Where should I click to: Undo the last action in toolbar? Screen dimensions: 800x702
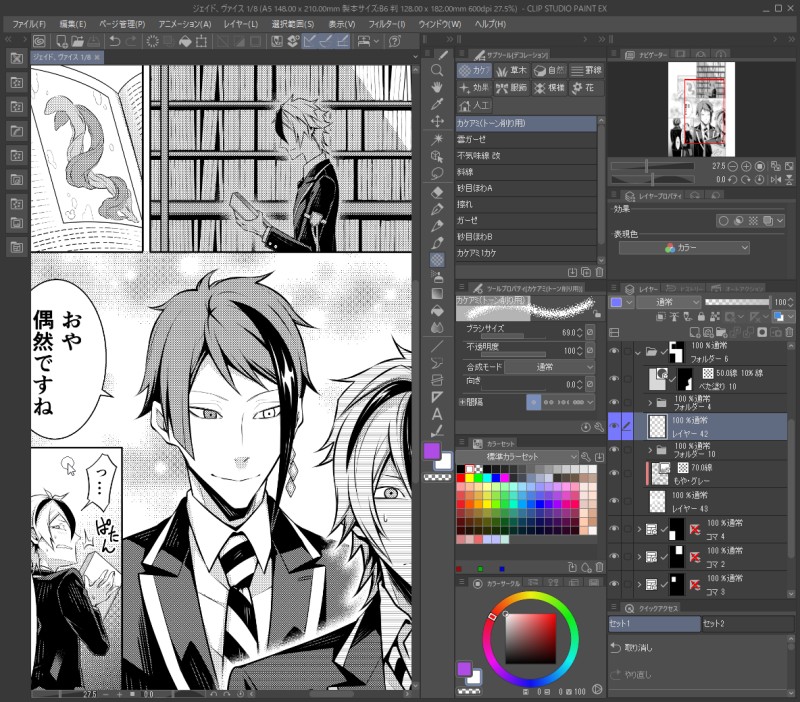[x=115, y=41]
